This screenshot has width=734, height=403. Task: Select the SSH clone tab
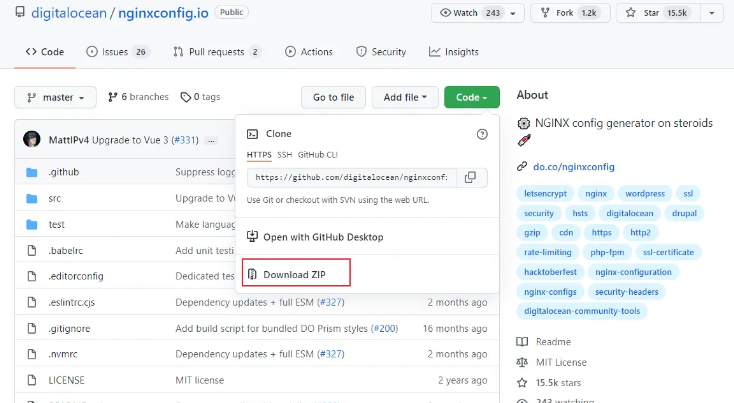click(x=285, y=155)
